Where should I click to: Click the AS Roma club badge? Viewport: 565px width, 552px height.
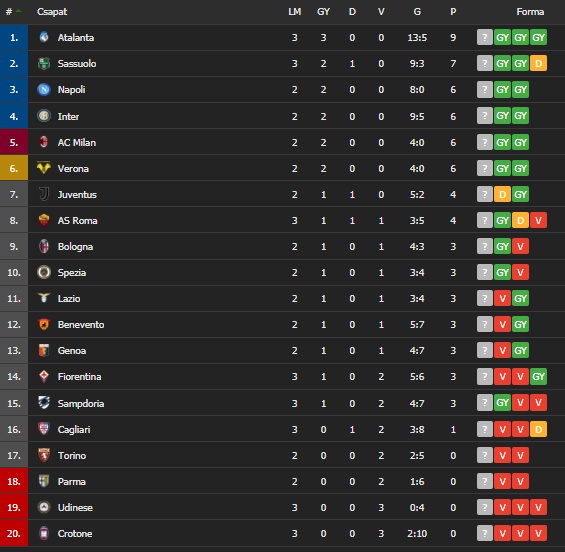(x=44, y=220)
